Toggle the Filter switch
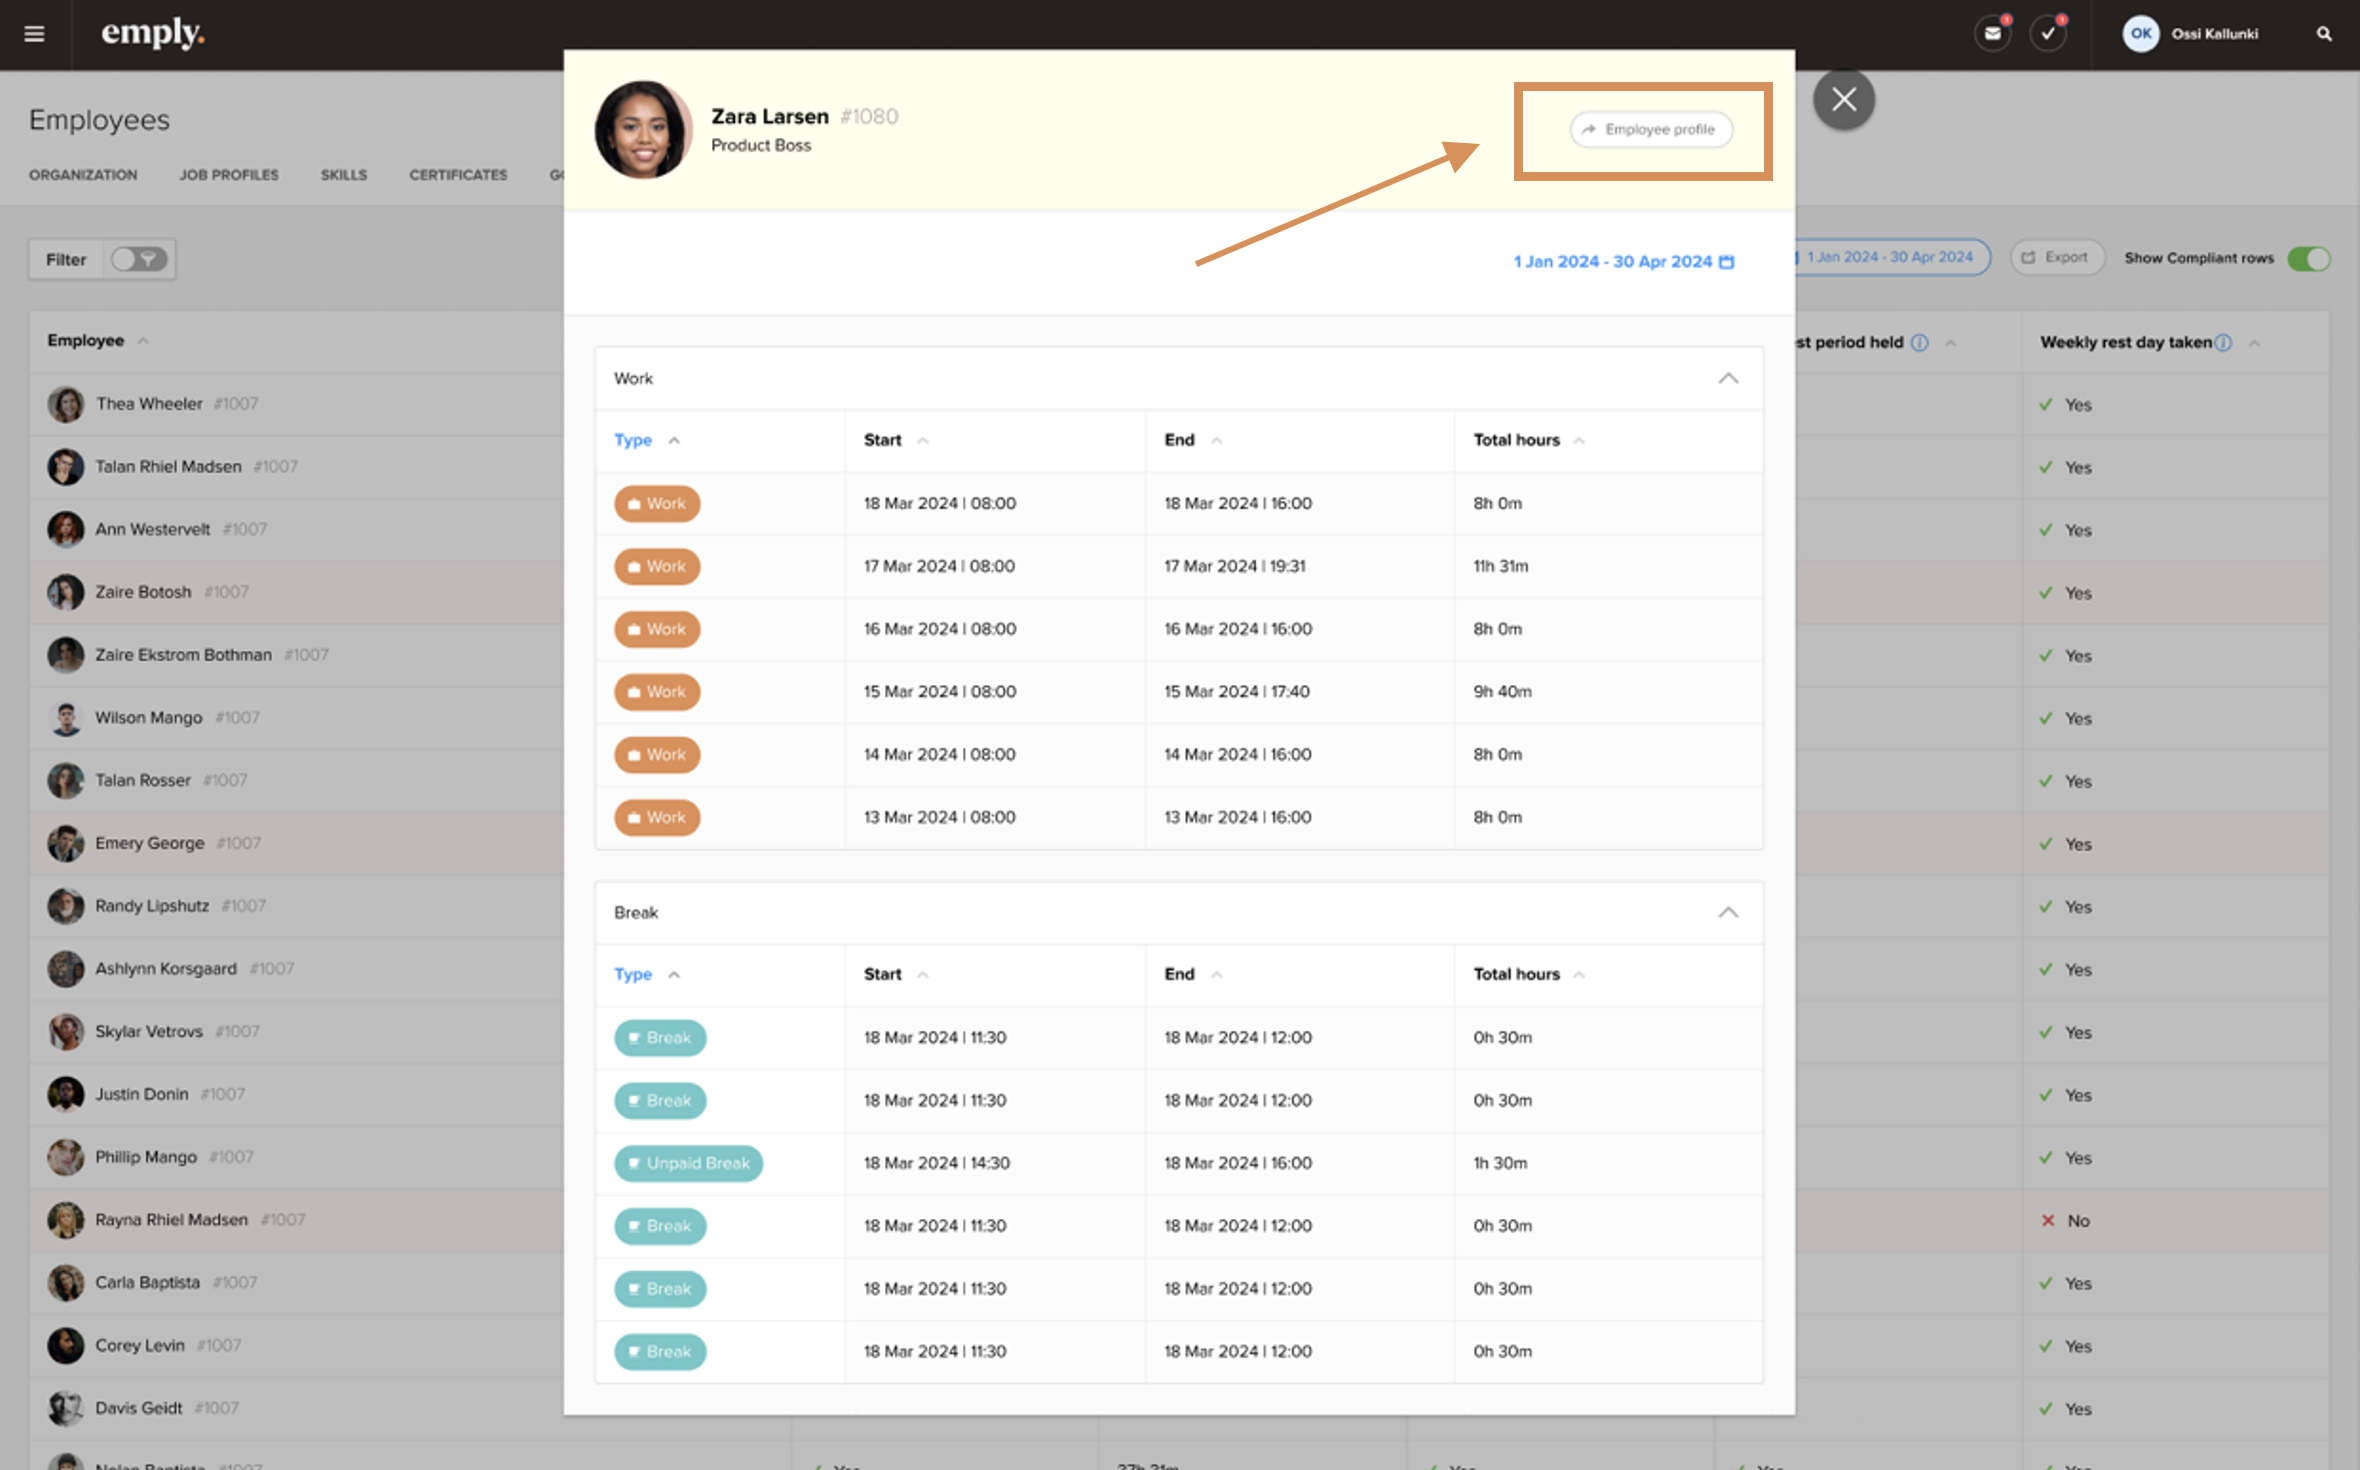 coord(139,260)
